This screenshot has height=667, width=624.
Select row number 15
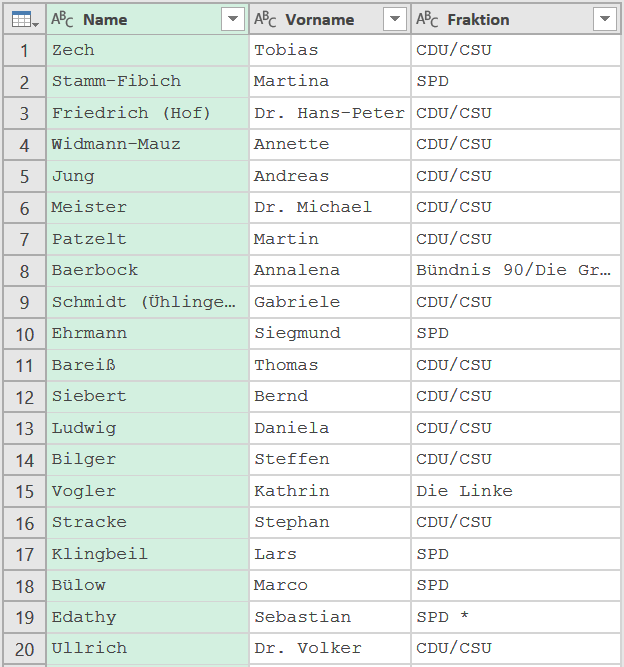tap(25, 491)
